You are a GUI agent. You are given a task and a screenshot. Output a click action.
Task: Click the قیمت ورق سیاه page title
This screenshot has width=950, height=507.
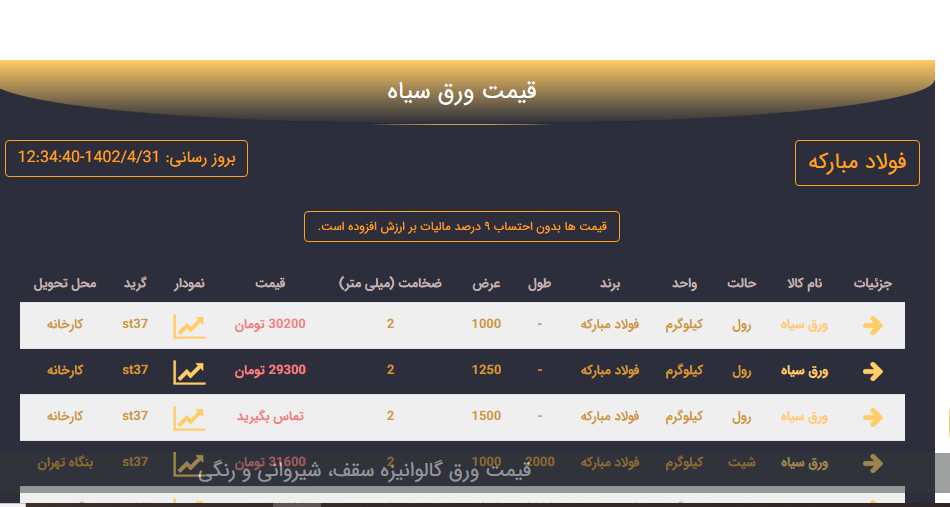point(462,91)
